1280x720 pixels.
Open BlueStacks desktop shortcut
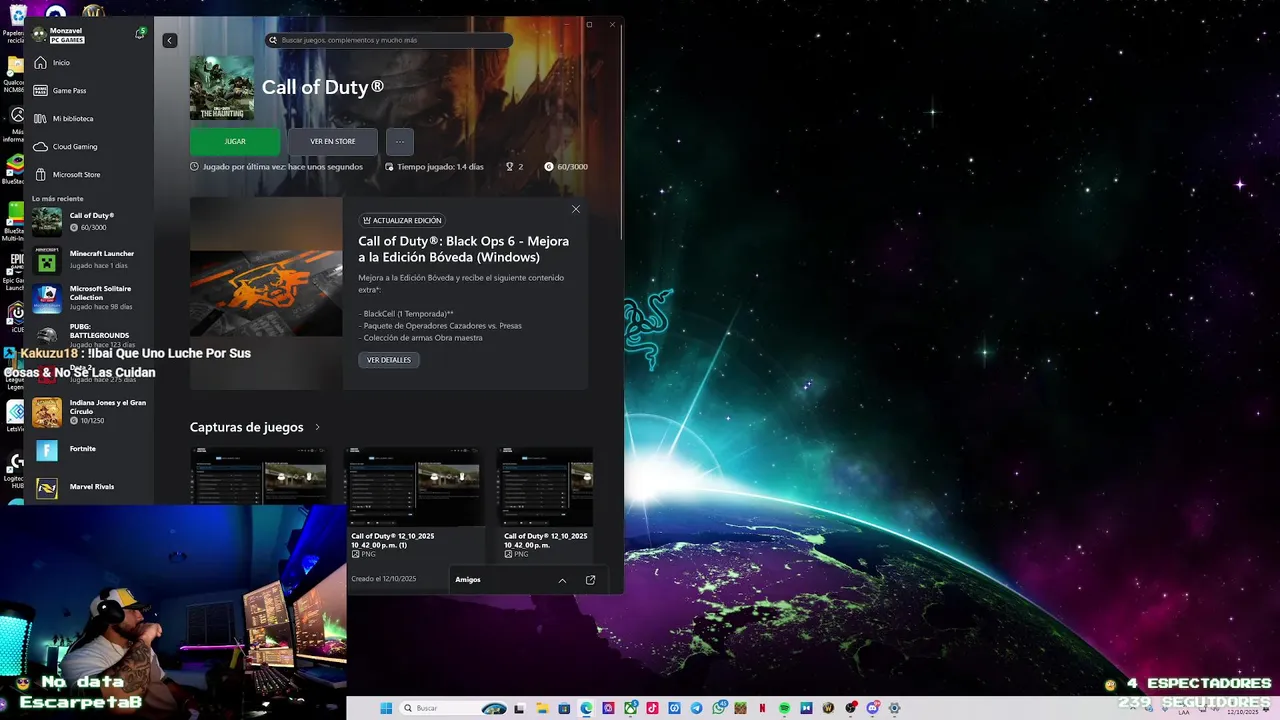tap(14, 168)
